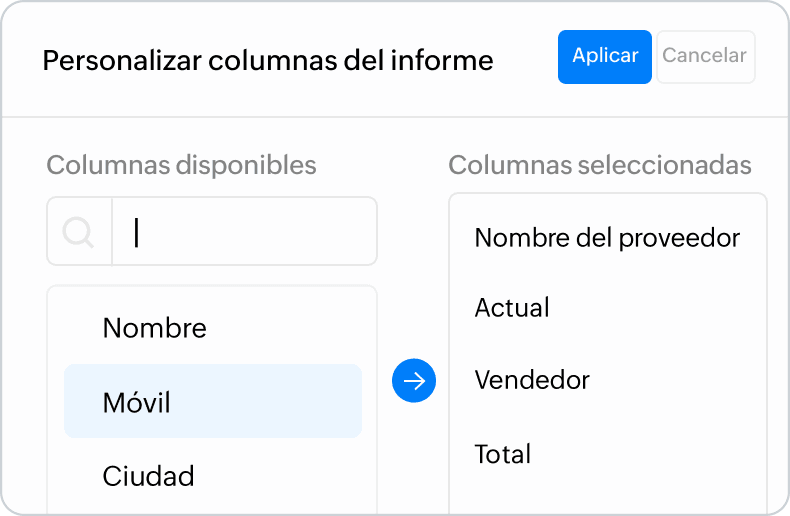This screenshot has height=516, width=790.
Task: Click the blue right-arrow move column icon
Action: click(x=414, y=380)
